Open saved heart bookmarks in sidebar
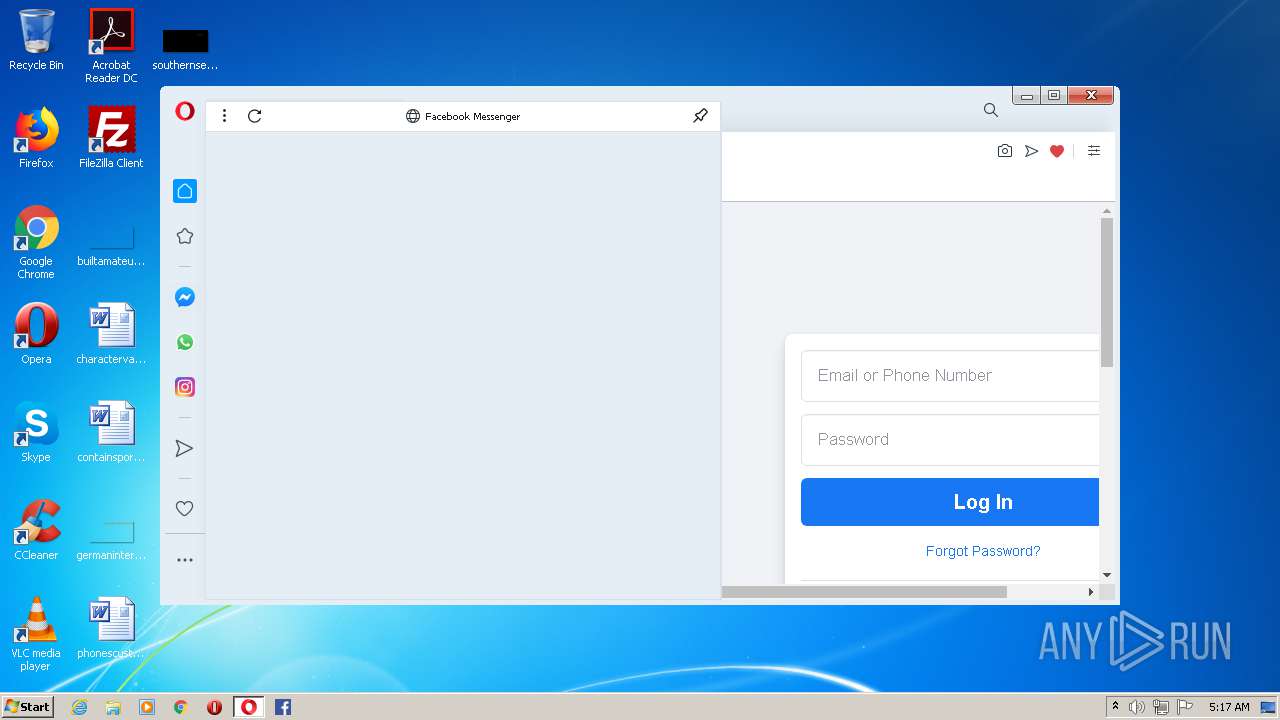Viewport: 1280px width, 720px height. point(184,508)
